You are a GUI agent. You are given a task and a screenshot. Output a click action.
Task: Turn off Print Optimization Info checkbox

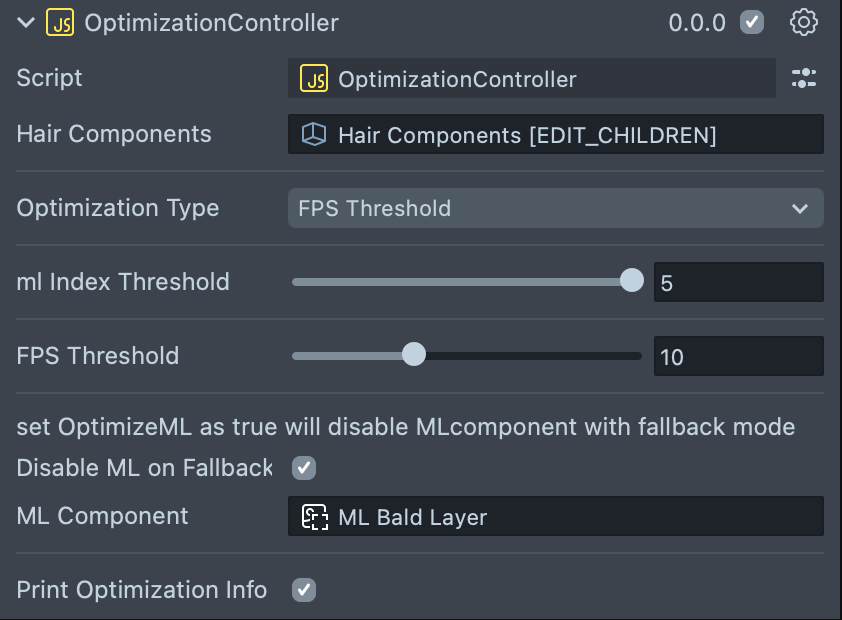click(x=303, y=590)
